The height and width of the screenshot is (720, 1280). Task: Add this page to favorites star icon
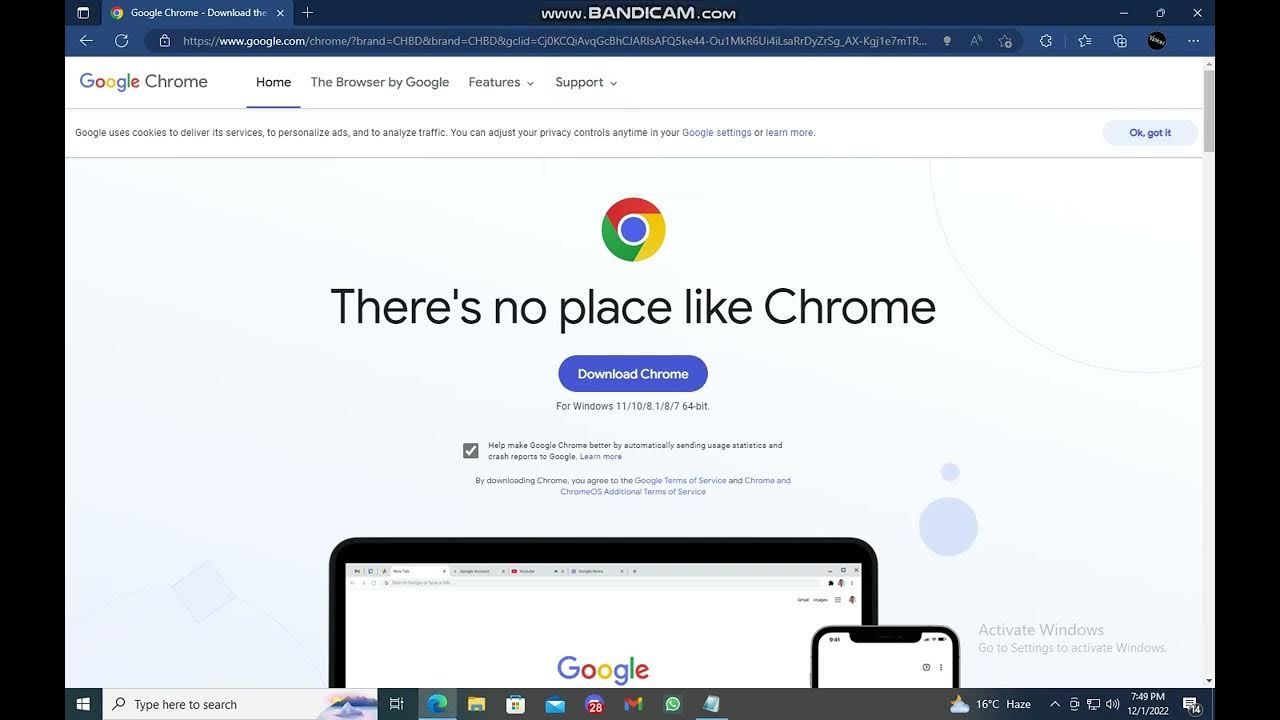point(1005,41)
